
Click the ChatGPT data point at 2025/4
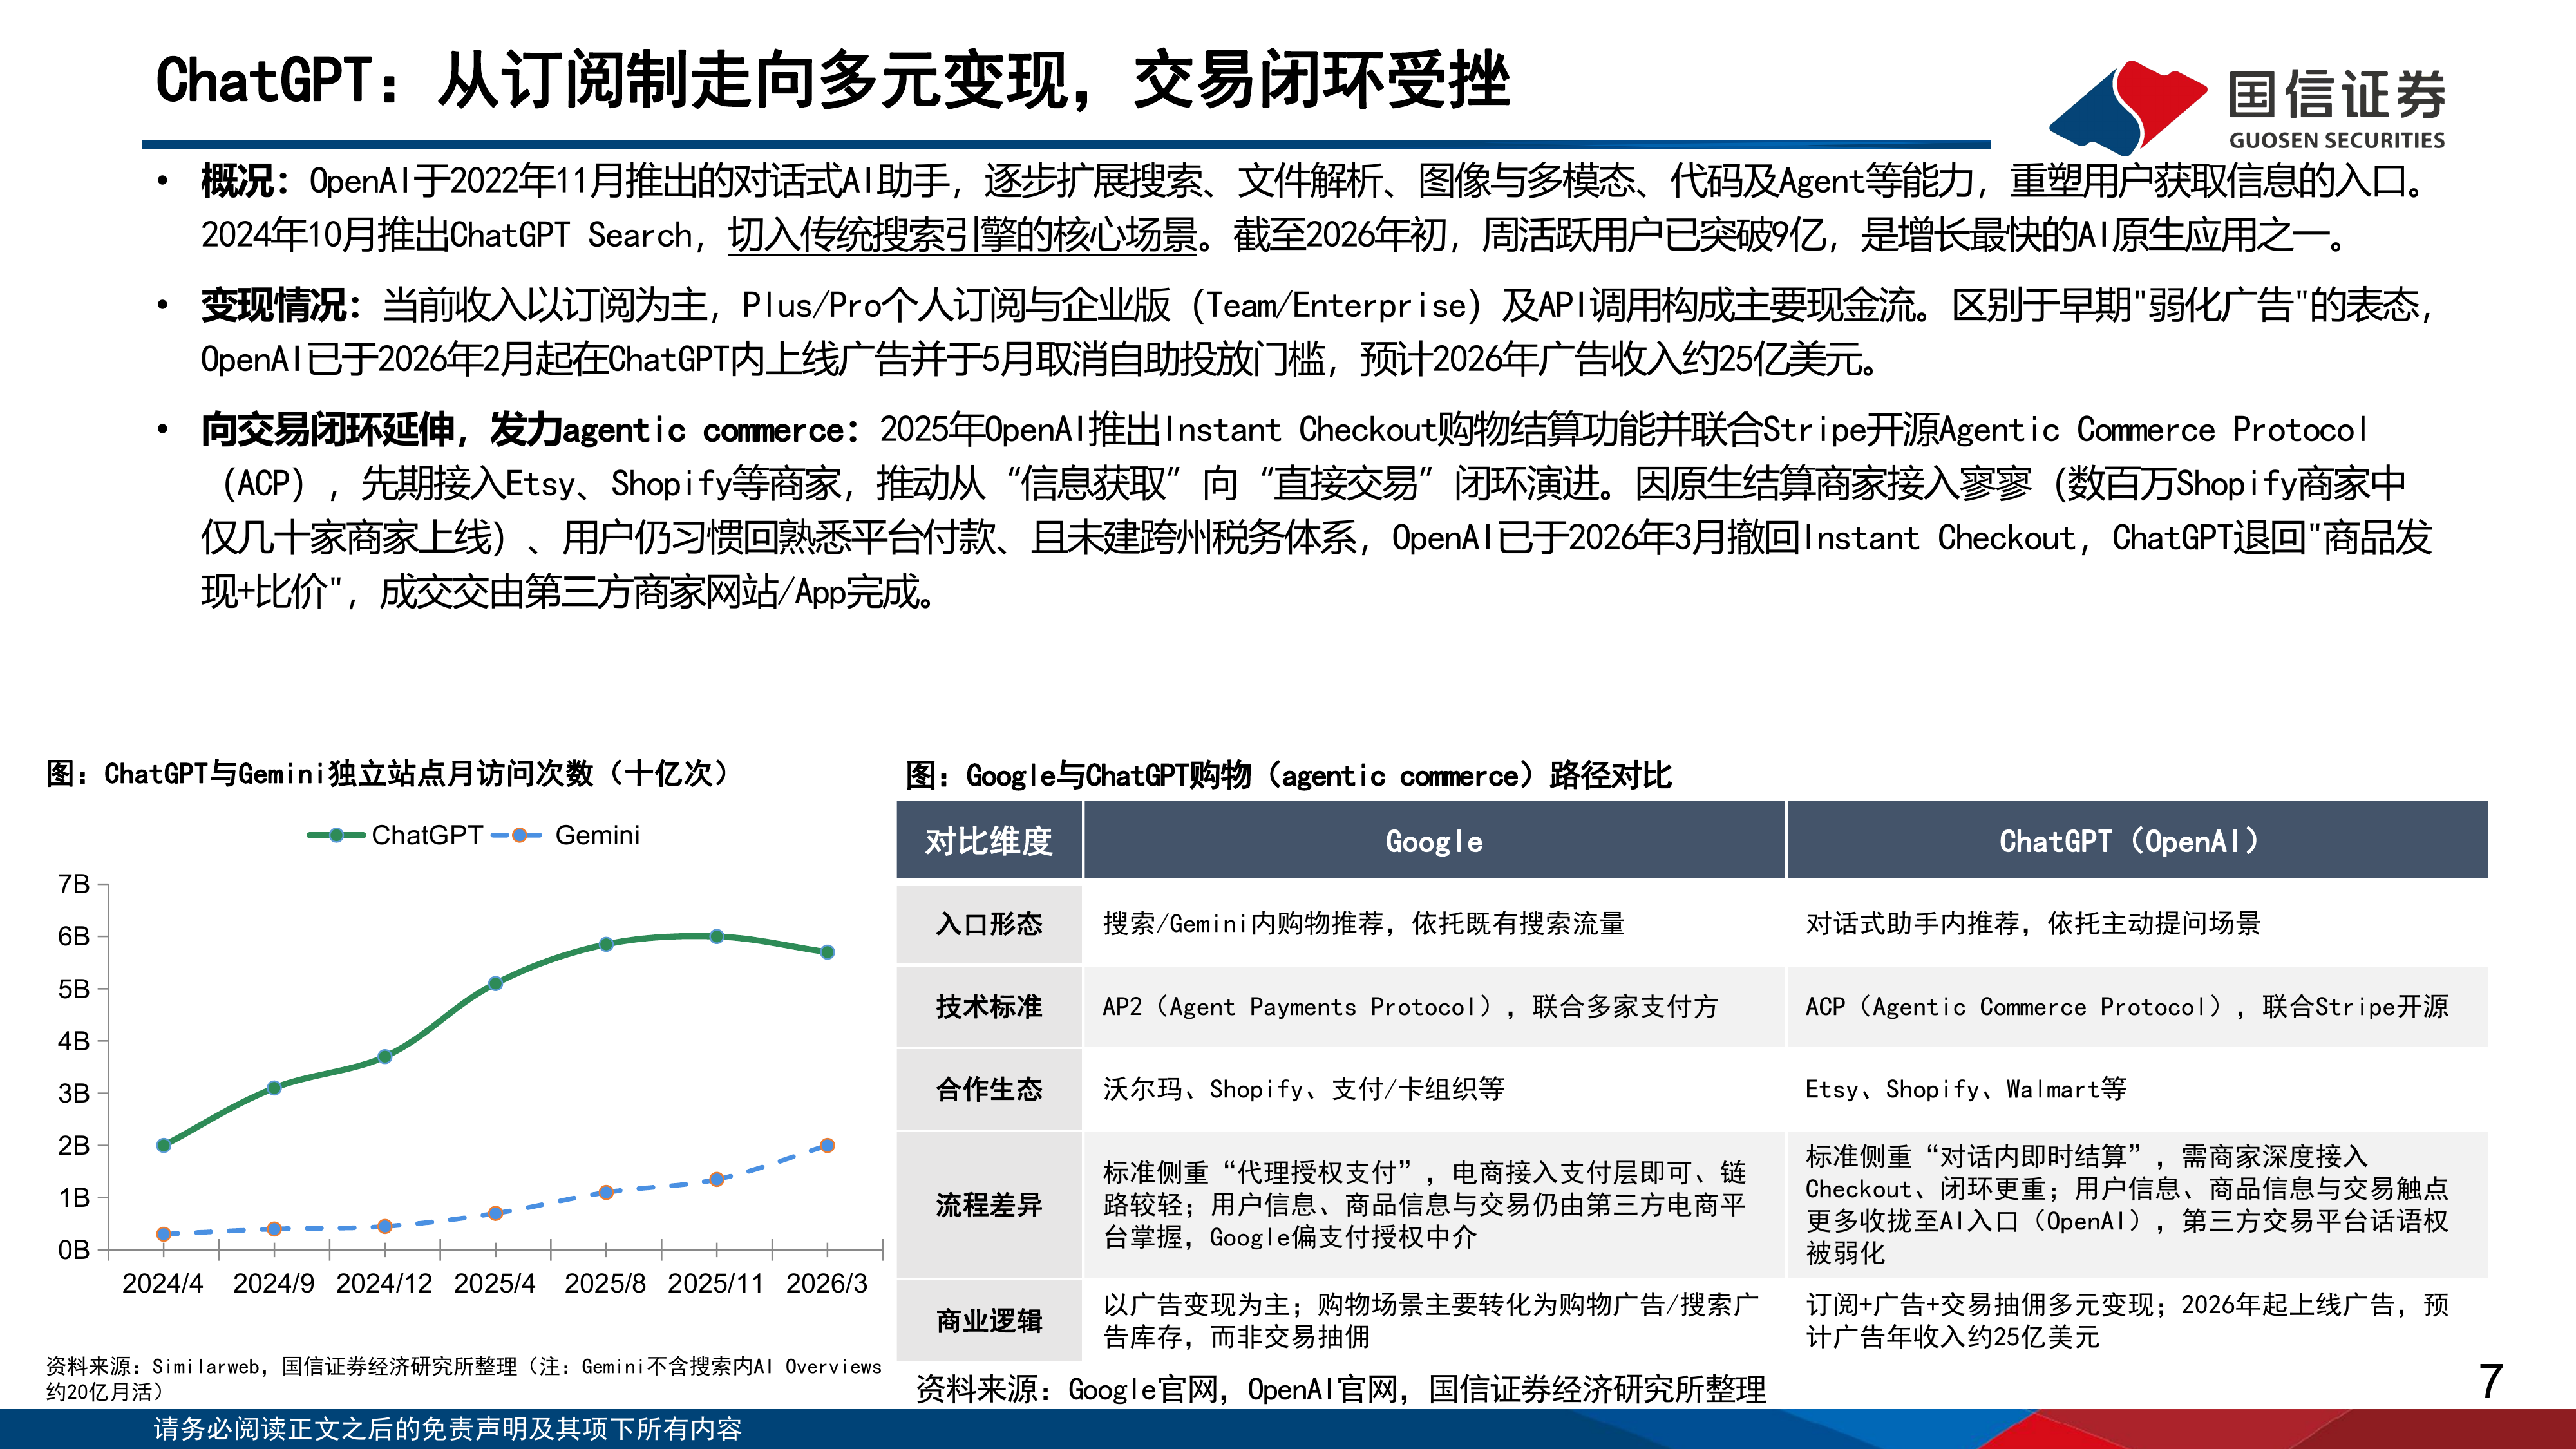[x=495, y=983]
